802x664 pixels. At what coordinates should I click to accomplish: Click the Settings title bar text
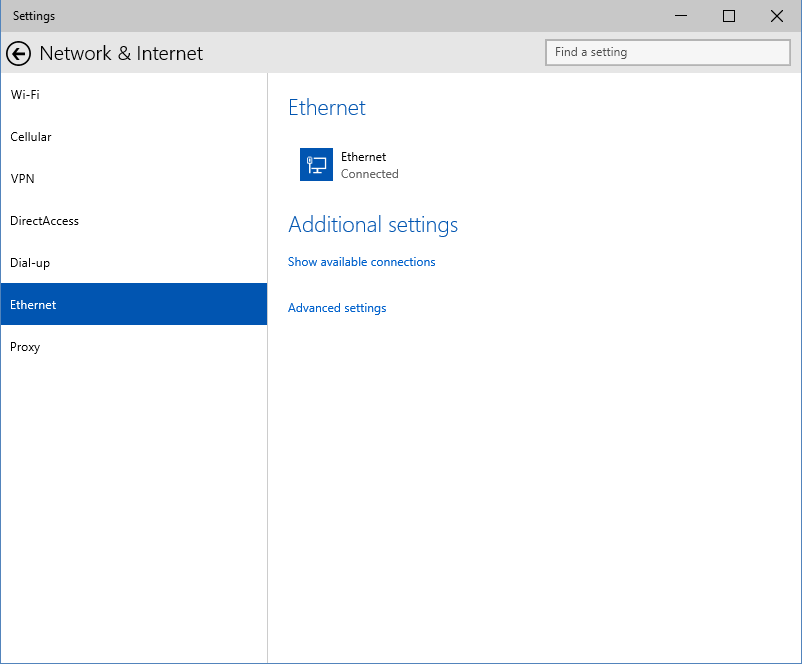point(34,16)
